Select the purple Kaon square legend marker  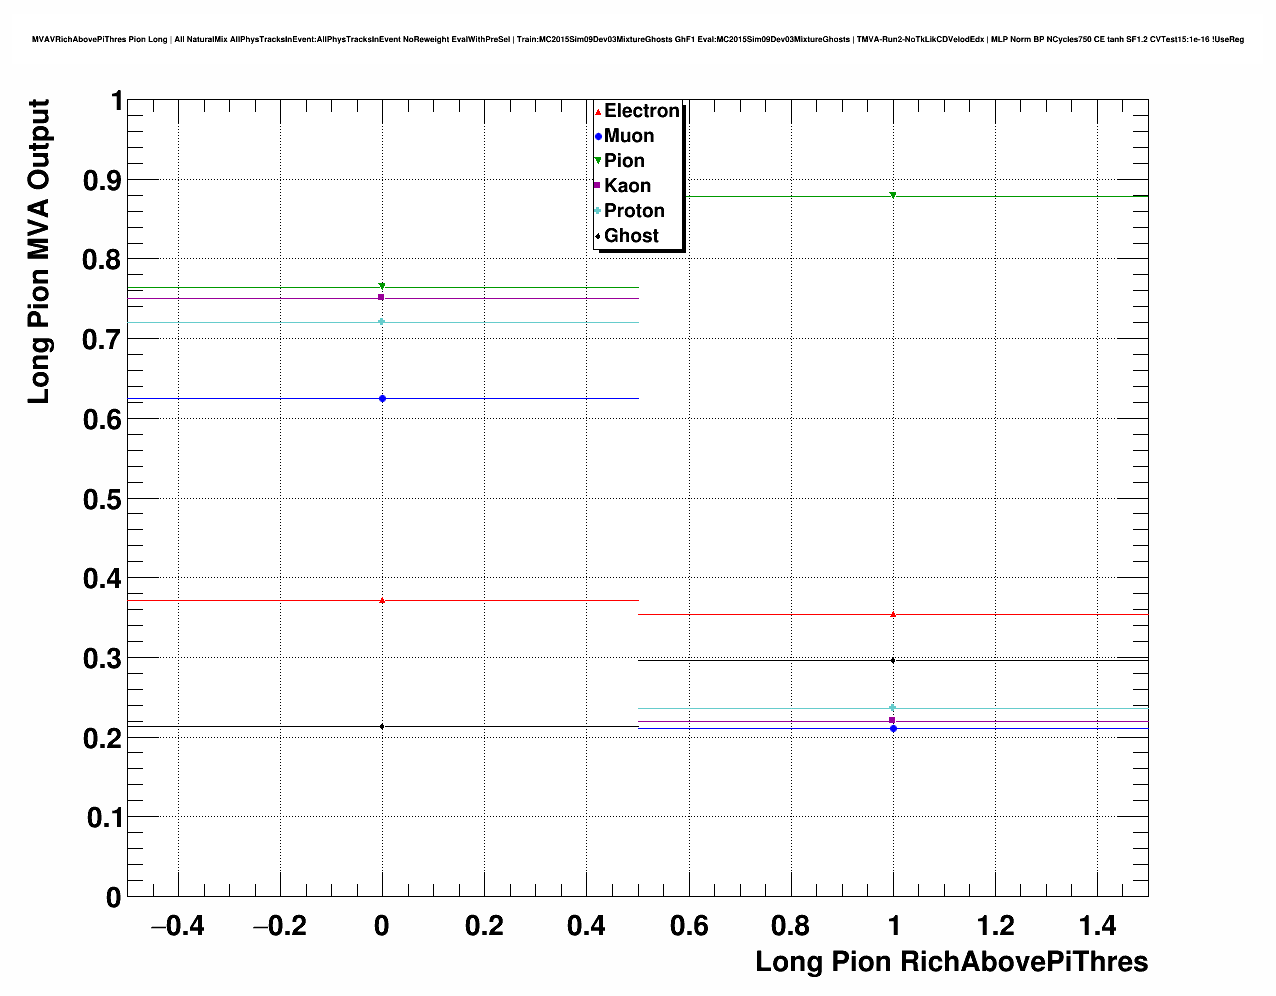pyautogui.click(x=598, y=186)
